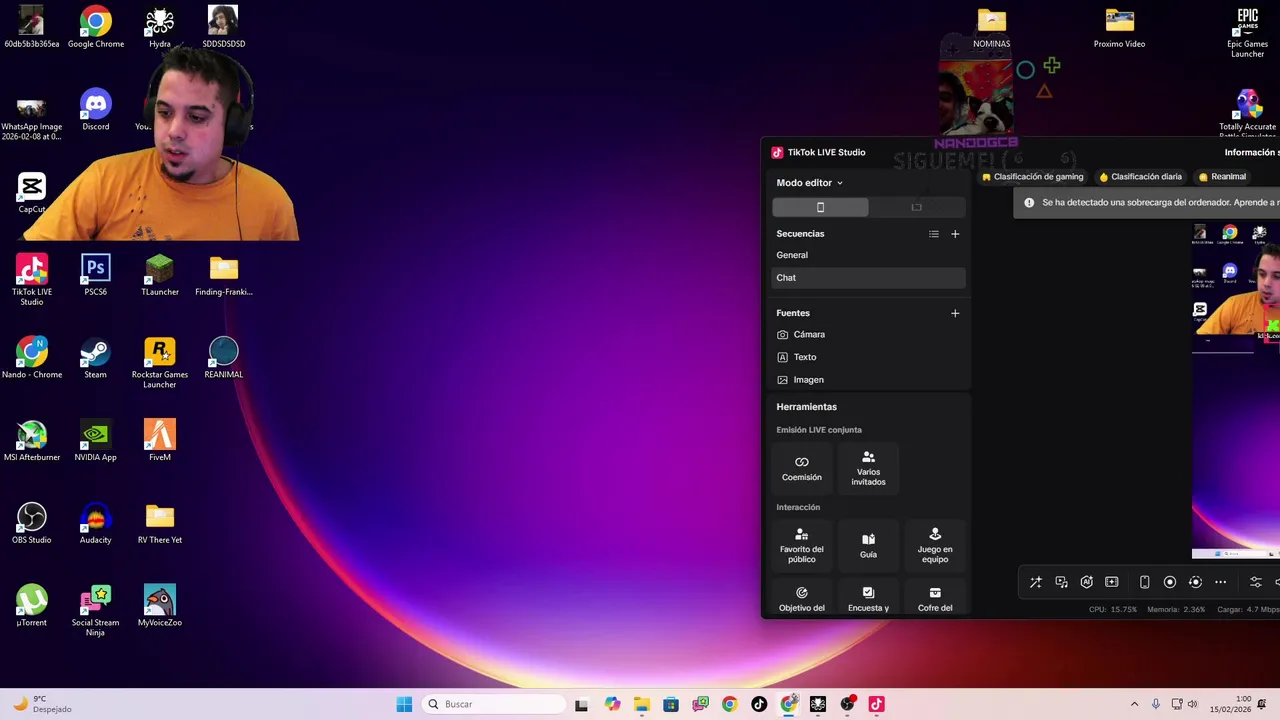Open Google Chrome desktop shortcut
The image size is (1280, 720).
96,27
